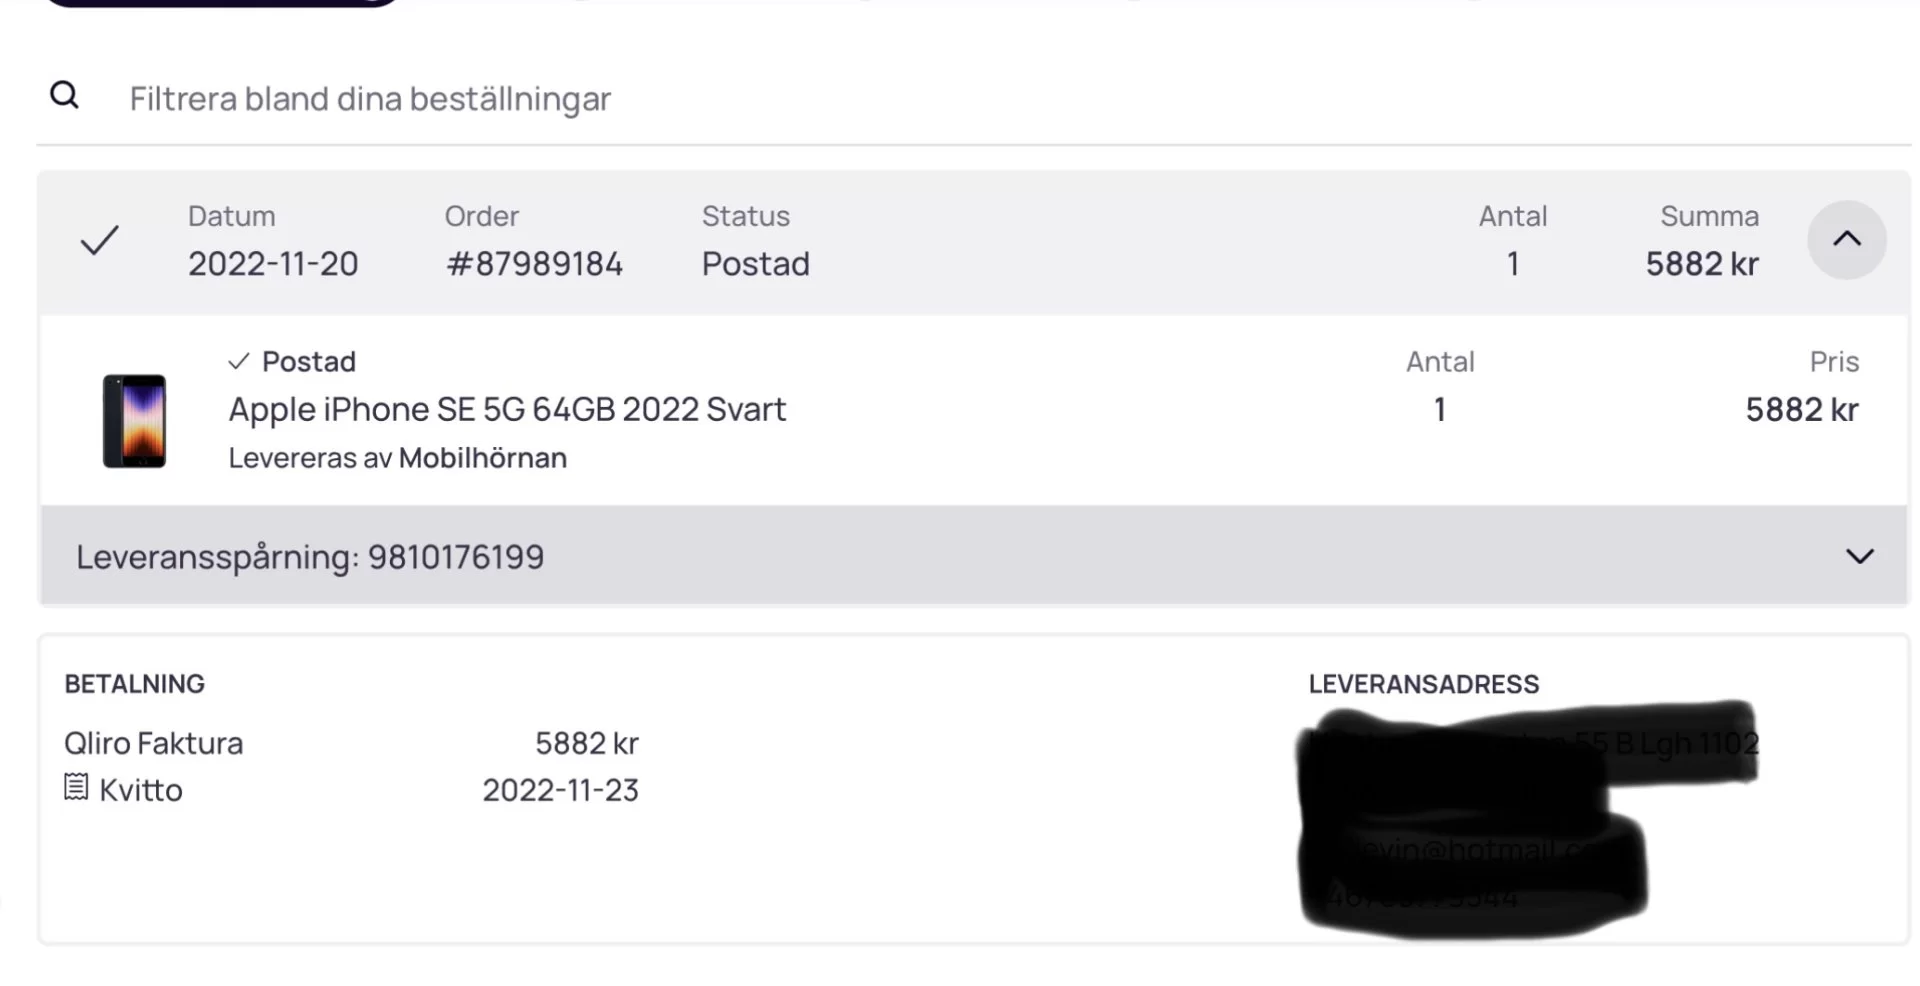The image size is (1920, 986).
Task: Click the Summa total 5882 kr
Action: click(x=1701, y=264)
